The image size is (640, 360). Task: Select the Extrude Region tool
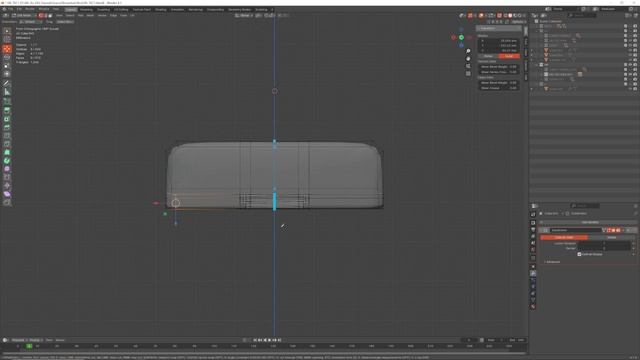coord(7,111)
